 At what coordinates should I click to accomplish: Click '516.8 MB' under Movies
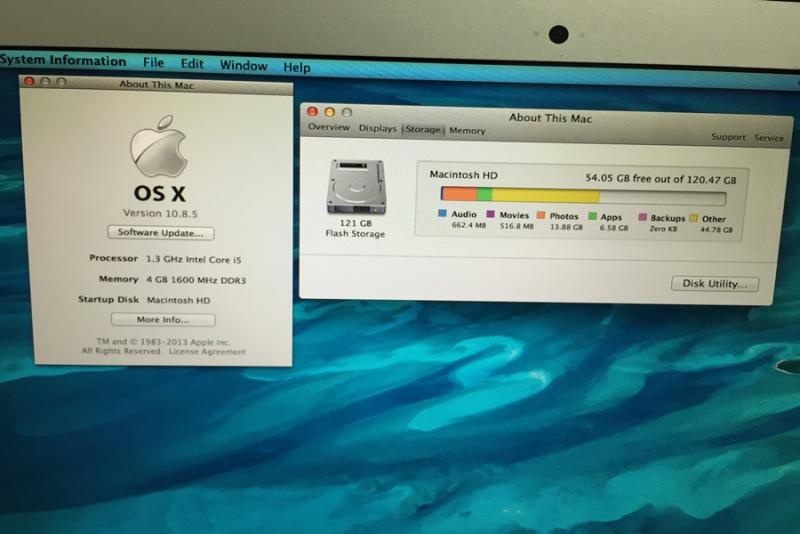pos(516,226)
